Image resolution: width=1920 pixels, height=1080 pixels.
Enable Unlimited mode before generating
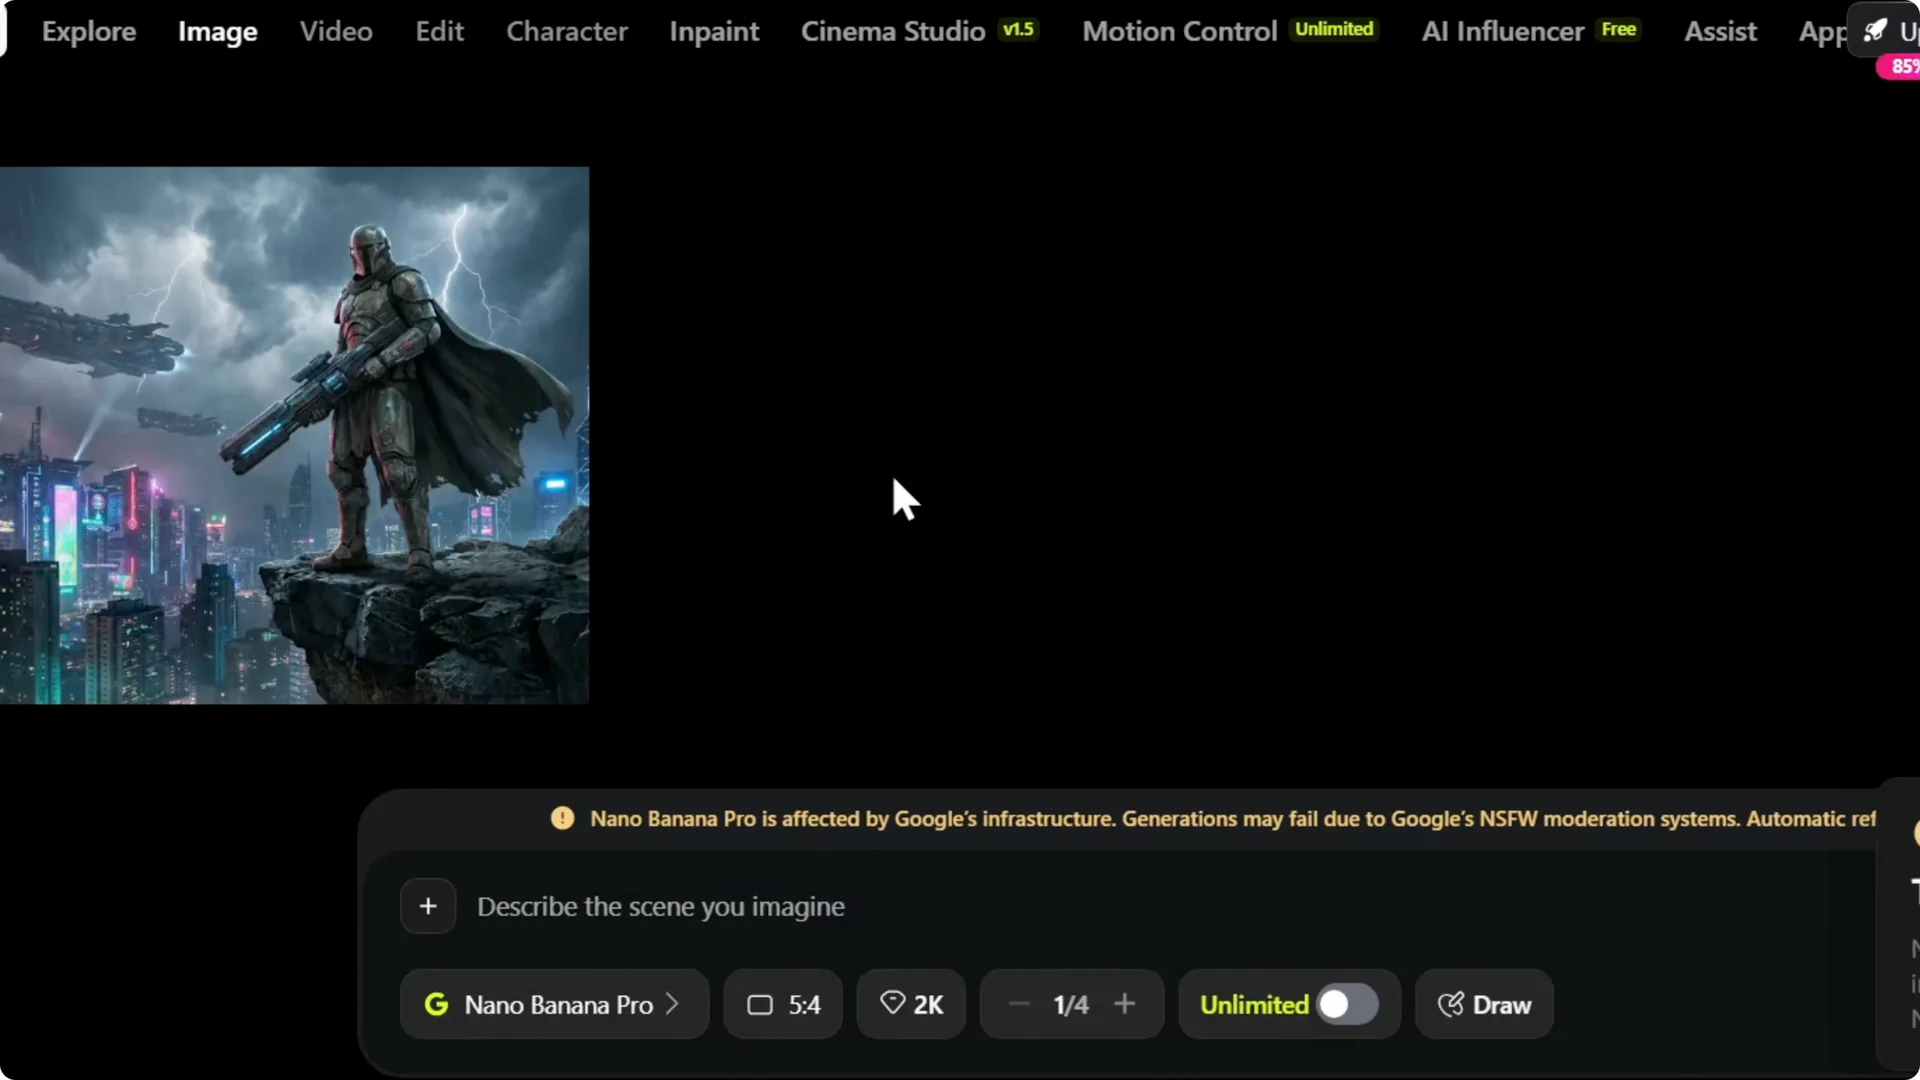(x=1347, y=1004)
